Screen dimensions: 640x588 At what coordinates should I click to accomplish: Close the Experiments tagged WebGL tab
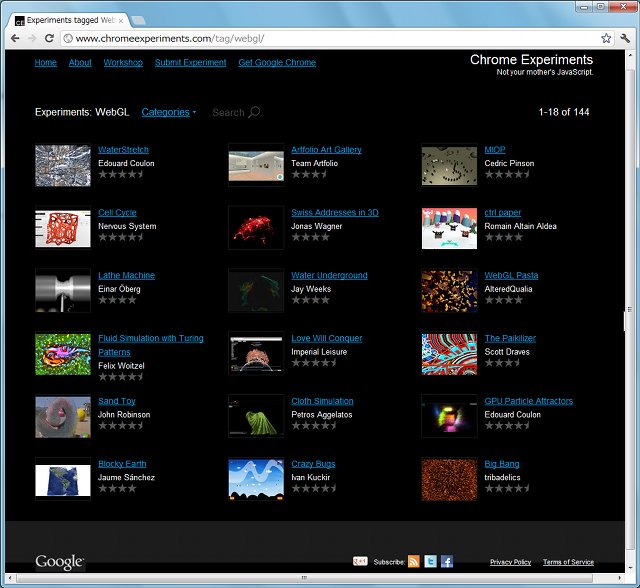coord(121,20)
